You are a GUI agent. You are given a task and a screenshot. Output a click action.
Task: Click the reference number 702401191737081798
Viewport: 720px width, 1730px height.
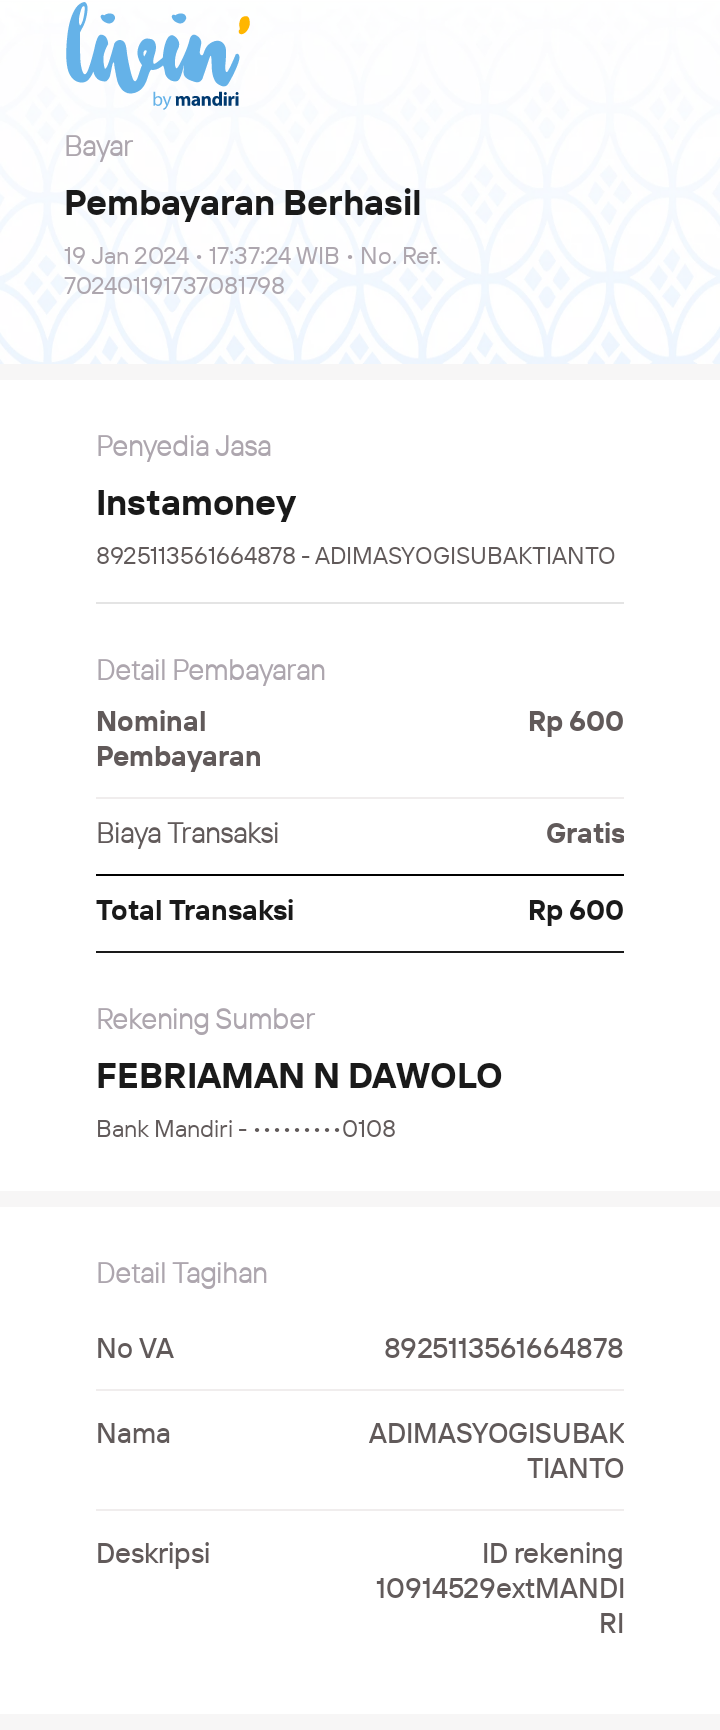pyautogui.click(x=175, y=286)
